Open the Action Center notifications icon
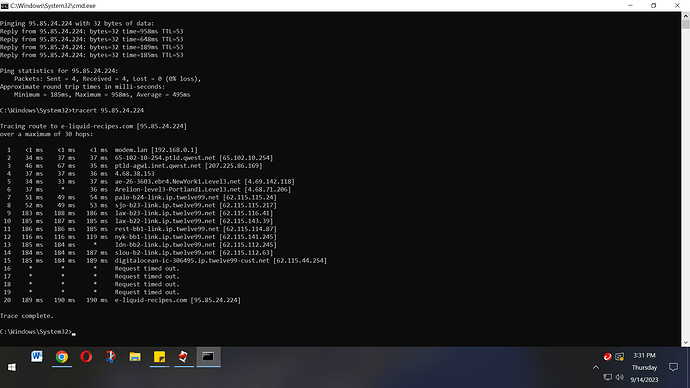The image size is (690, 388). [x=673, y=367]
